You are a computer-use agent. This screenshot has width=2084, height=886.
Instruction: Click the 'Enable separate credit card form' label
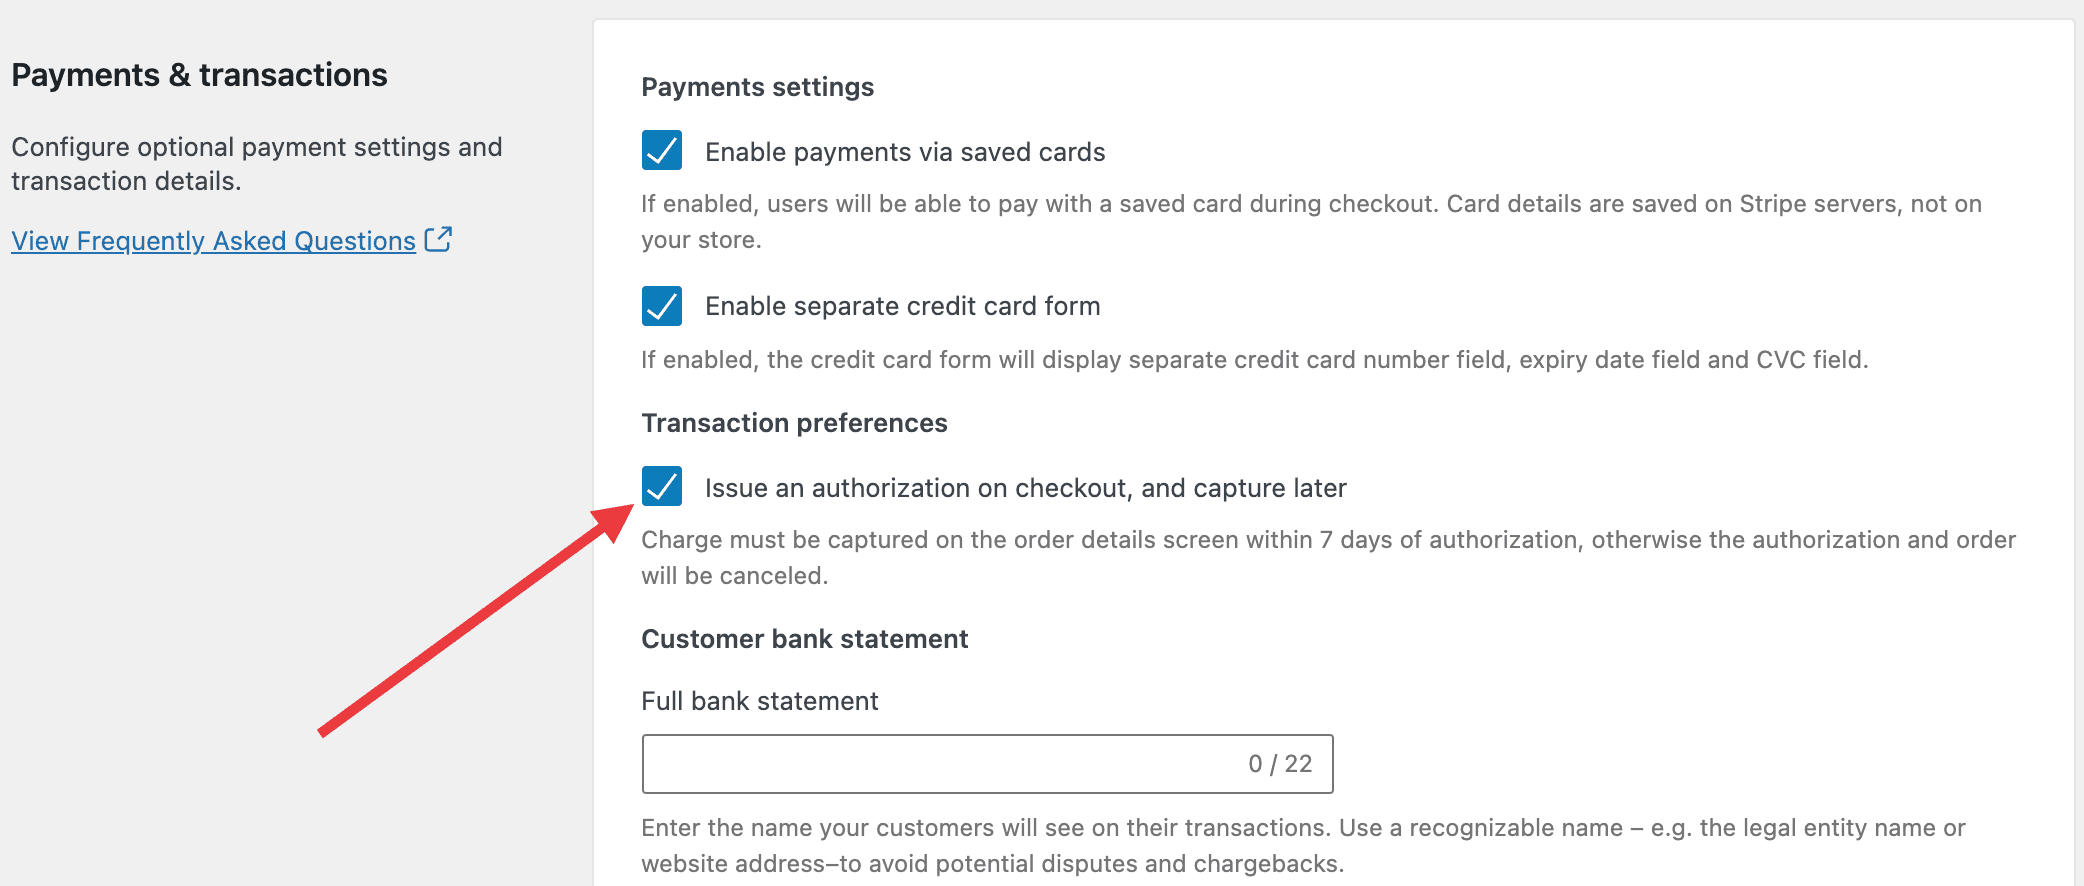pyautogui.click(x=902, y=306)
